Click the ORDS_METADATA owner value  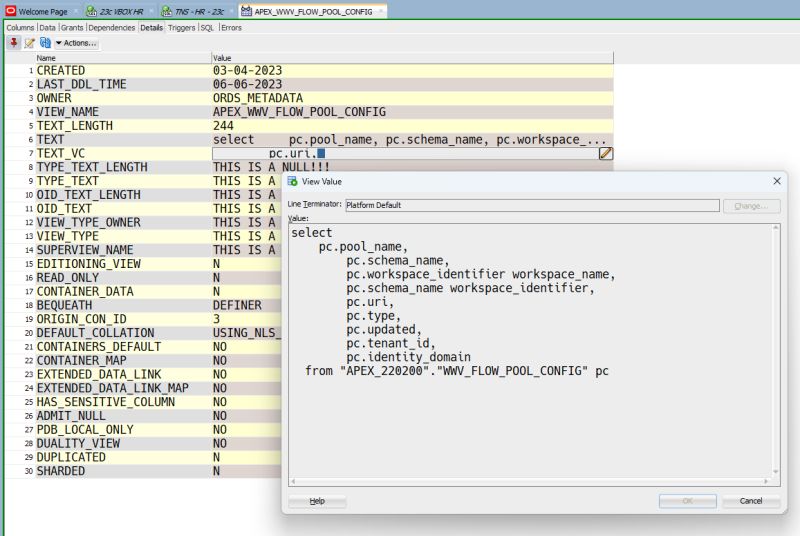coord(258,98)
